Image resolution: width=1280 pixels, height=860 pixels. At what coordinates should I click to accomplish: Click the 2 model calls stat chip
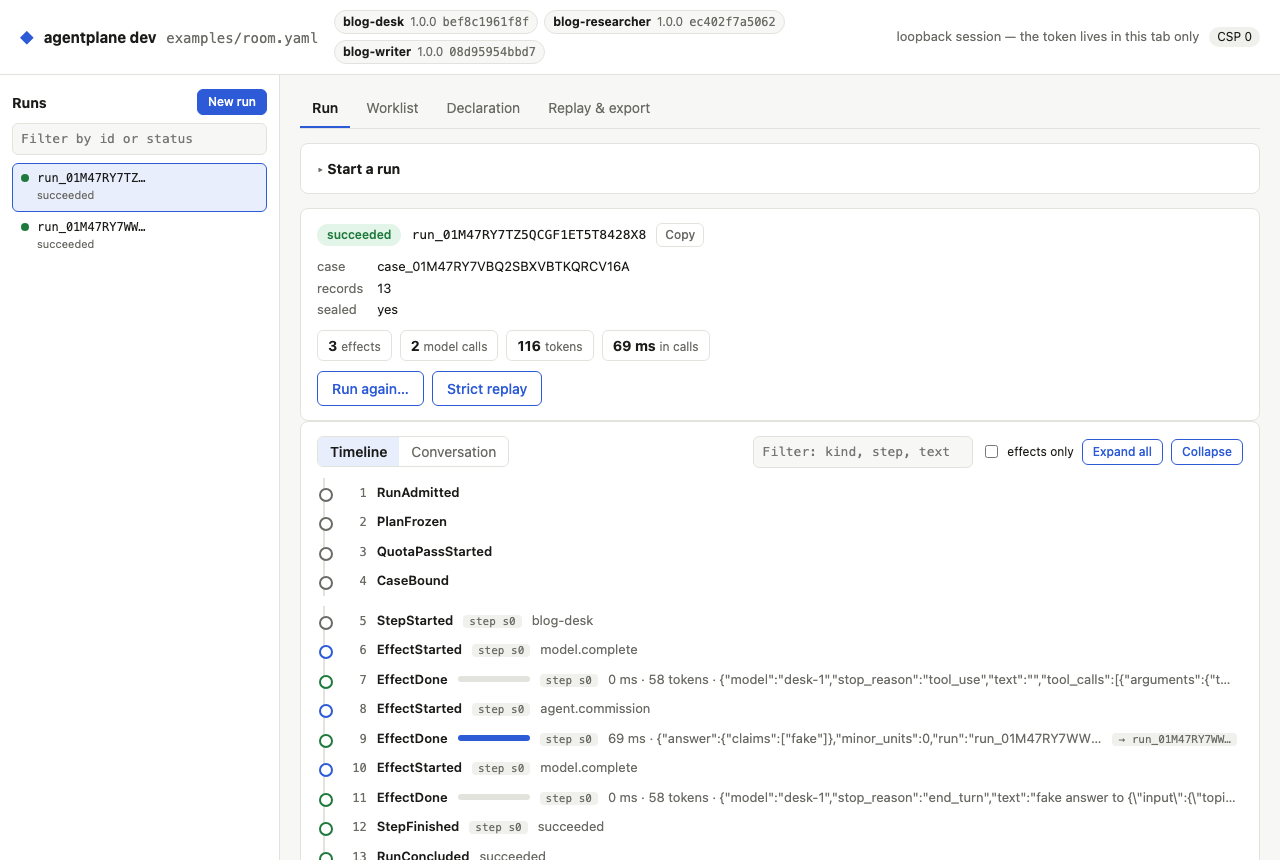click(449, 346)
